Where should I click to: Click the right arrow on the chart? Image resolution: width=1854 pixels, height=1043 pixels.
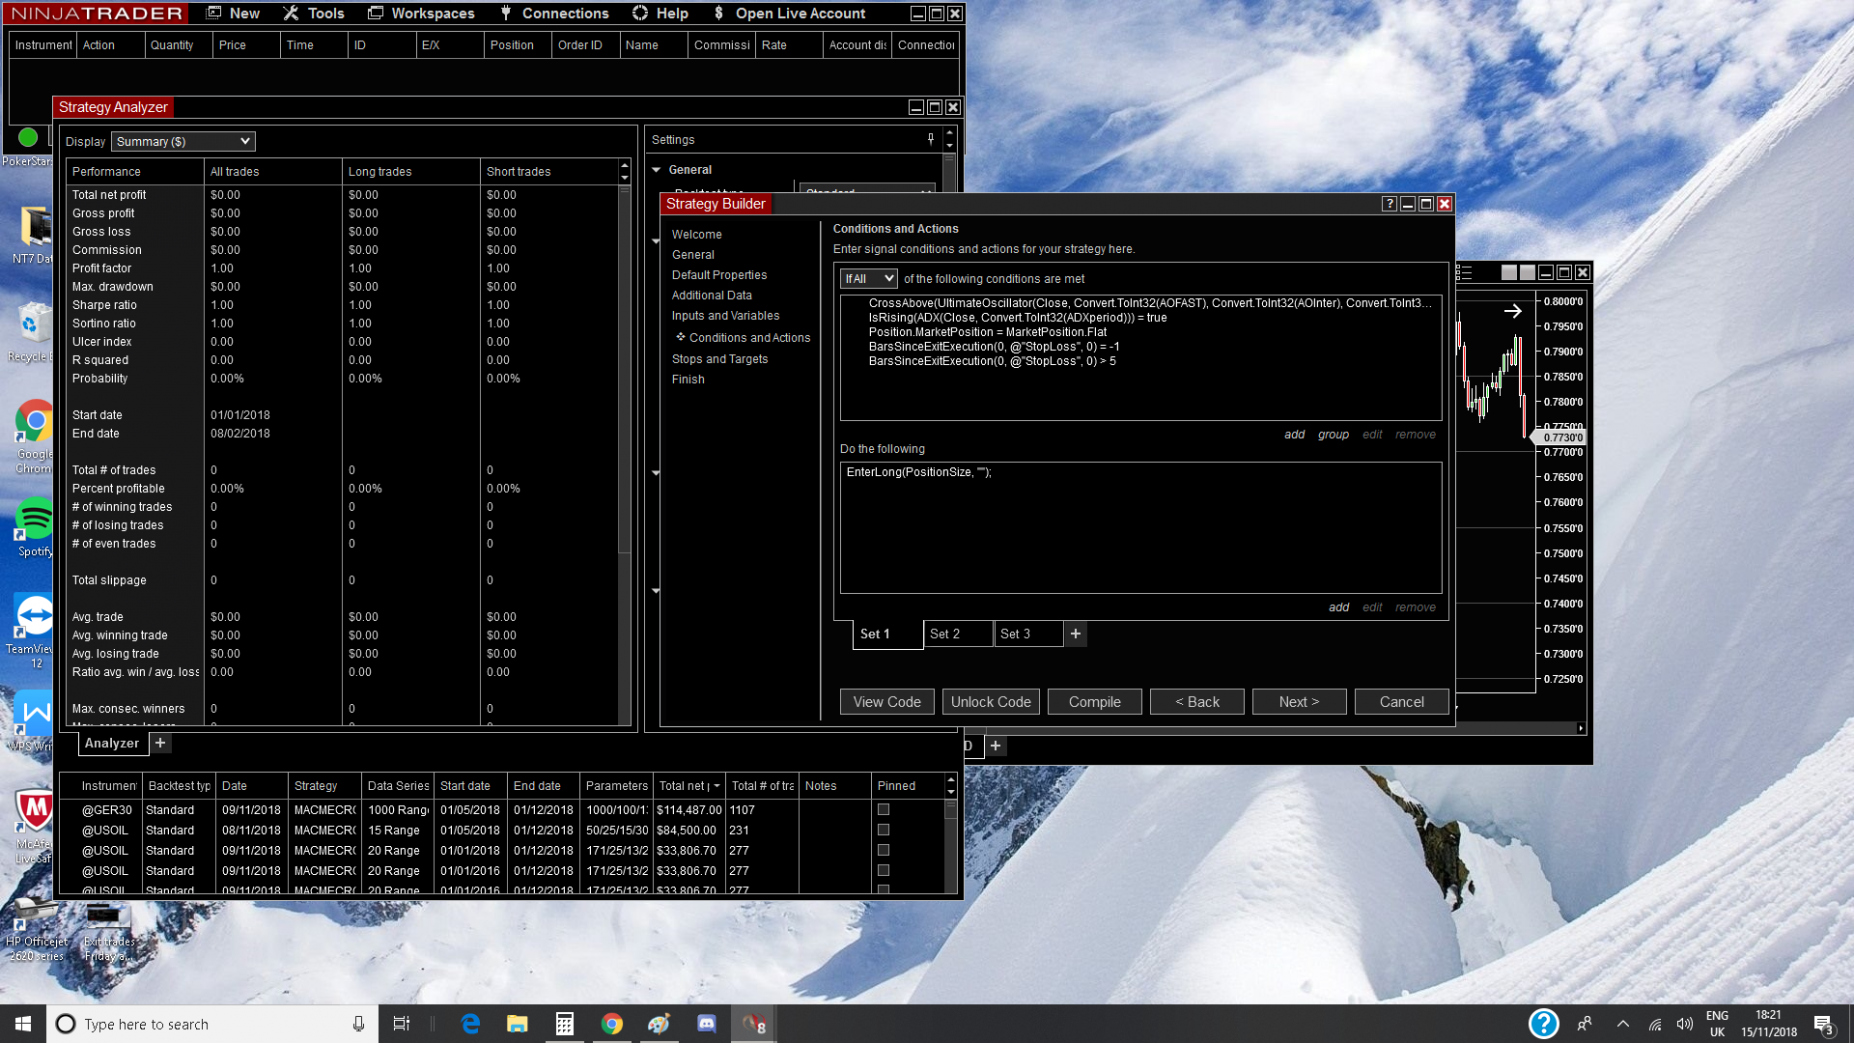pyautogui.click(x=1512, y=311)
